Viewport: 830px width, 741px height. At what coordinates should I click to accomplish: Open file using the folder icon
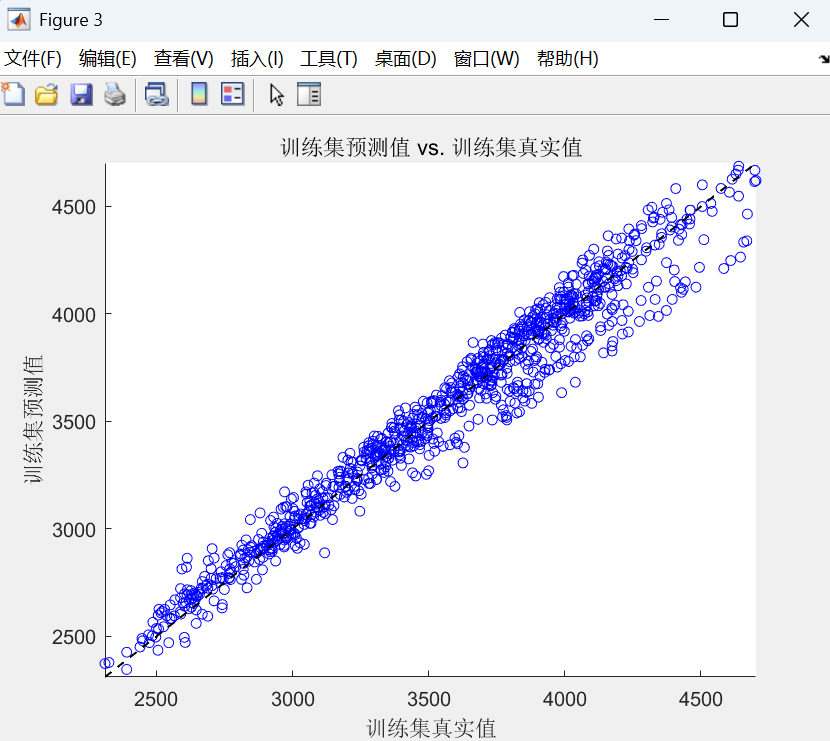pyautogui.click(x=47, y=95)
